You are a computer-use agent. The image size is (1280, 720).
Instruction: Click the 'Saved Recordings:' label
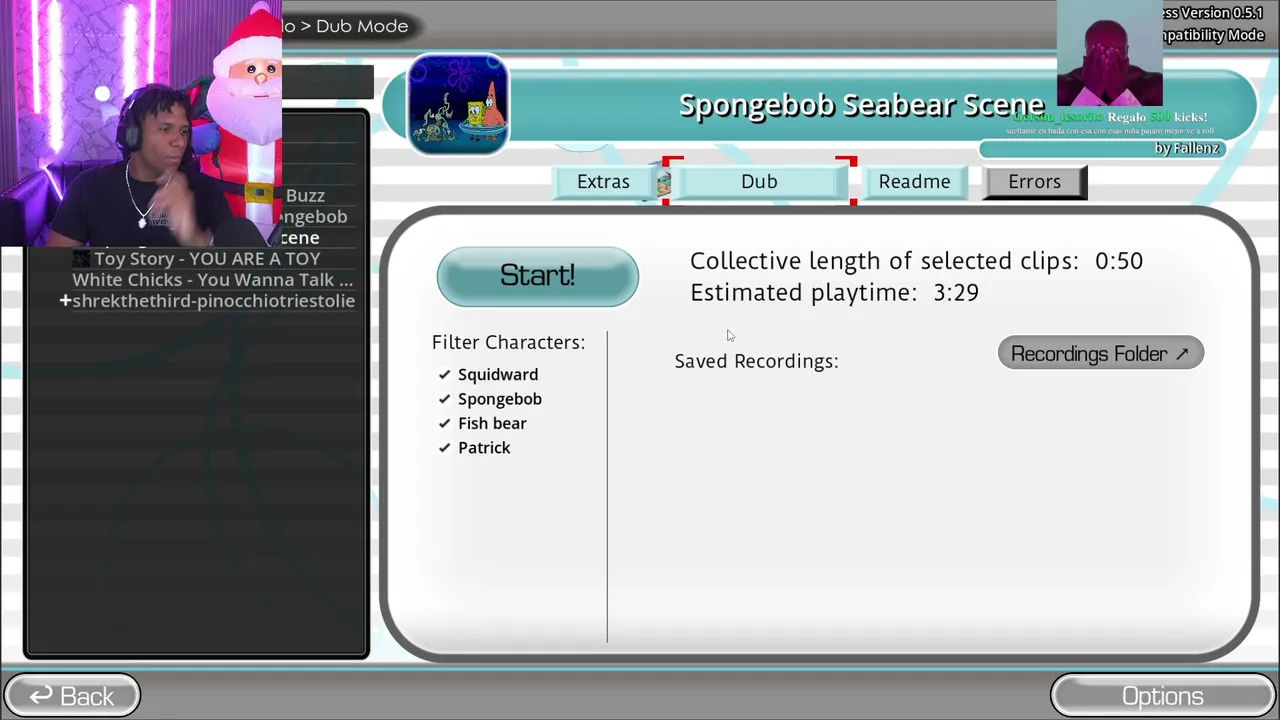pos(756,361)
